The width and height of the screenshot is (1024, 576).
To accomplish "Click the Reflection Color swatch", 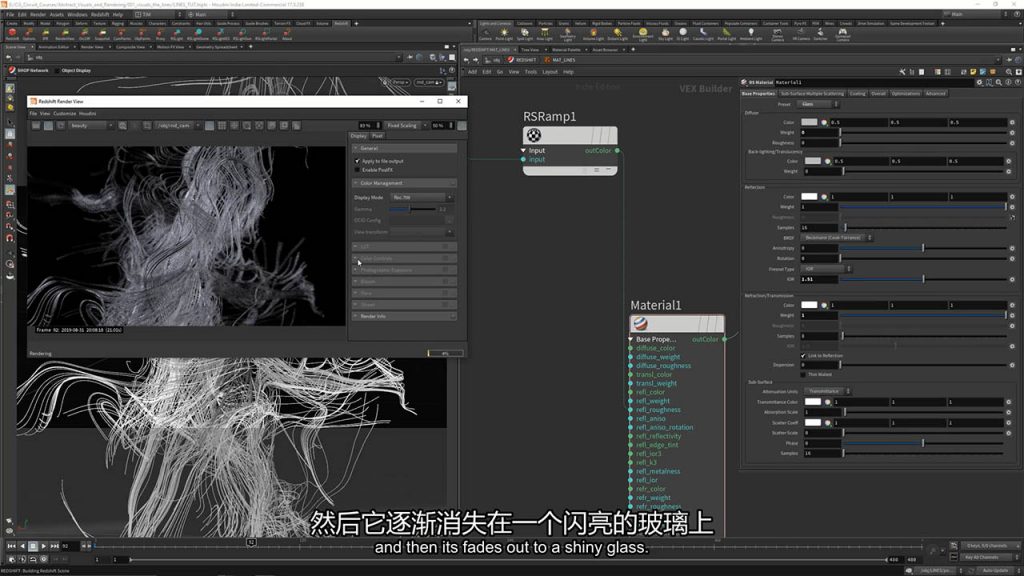I will (x=809, y=197).
